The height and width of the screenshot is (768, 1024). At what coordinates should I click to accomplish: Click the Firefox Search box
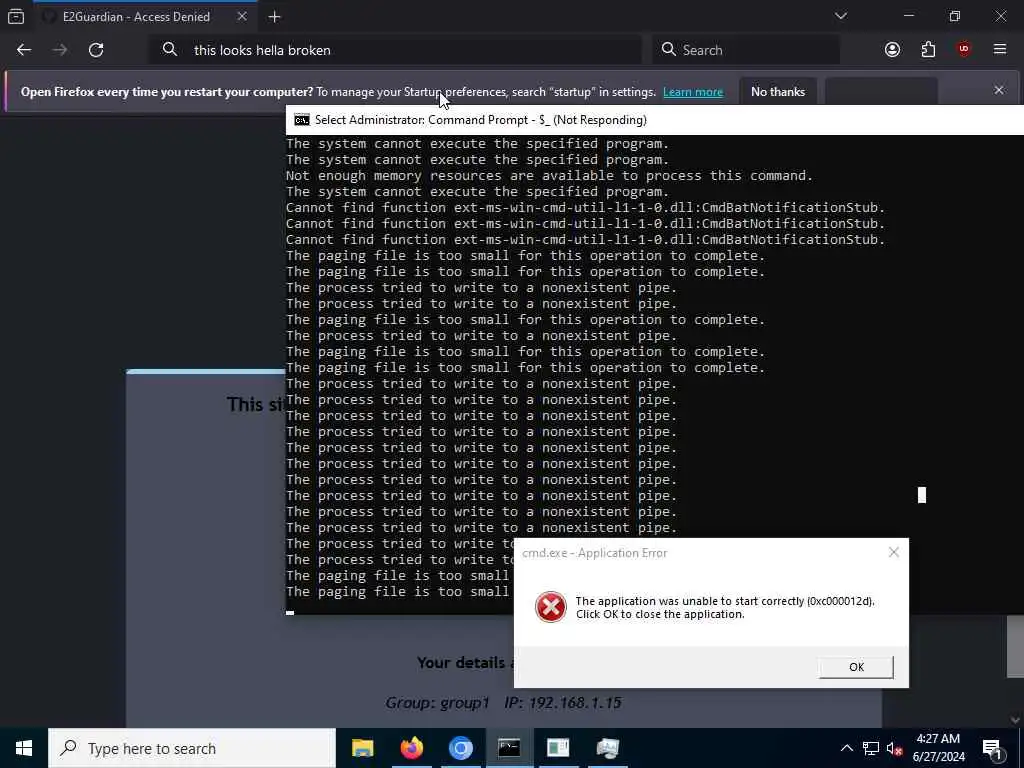(x=746, y=50)
